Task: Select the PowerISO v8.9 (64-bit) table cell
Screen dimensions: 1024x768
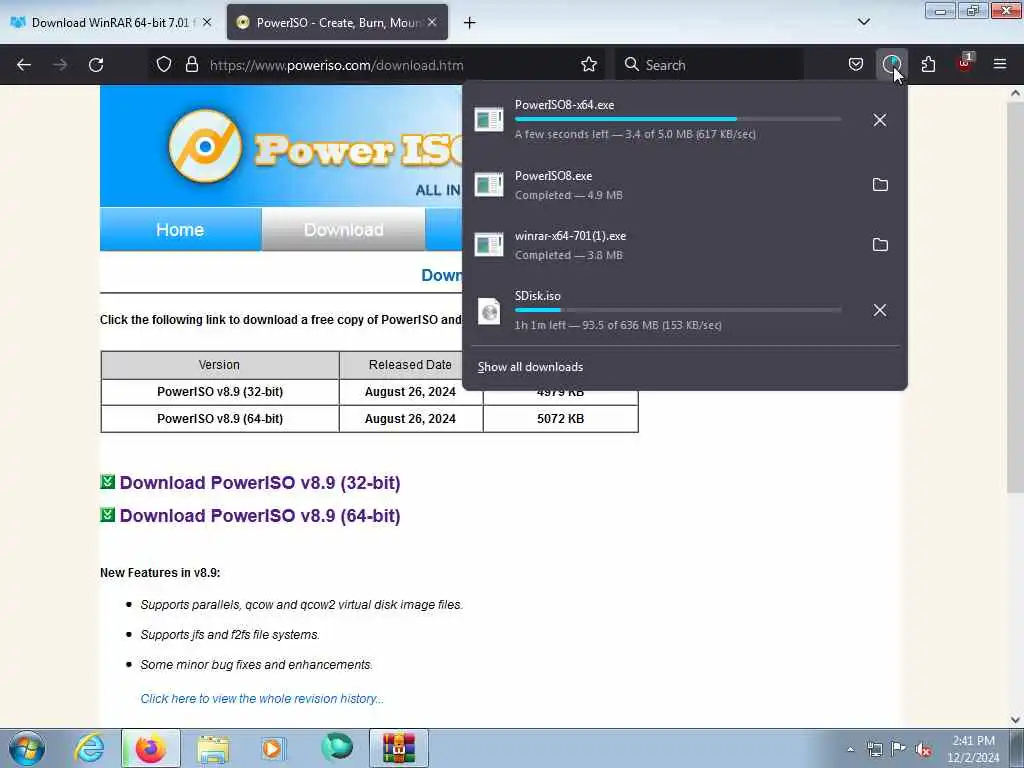Action: (220, 419)
